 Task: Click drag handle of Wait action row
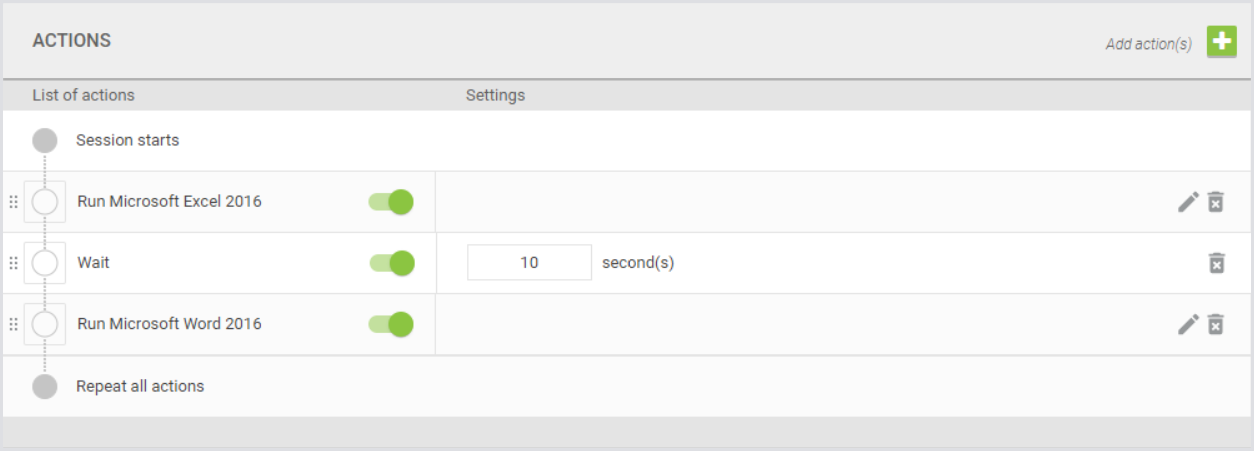click(x=13, y=263)
